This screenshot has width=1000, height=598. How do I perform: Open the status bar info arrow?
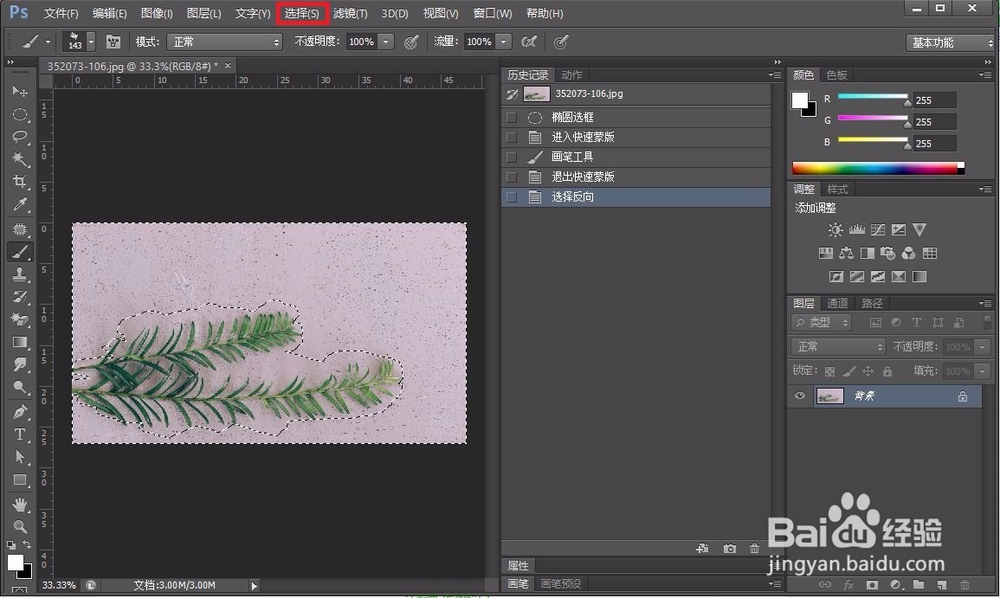pos(254,585)
